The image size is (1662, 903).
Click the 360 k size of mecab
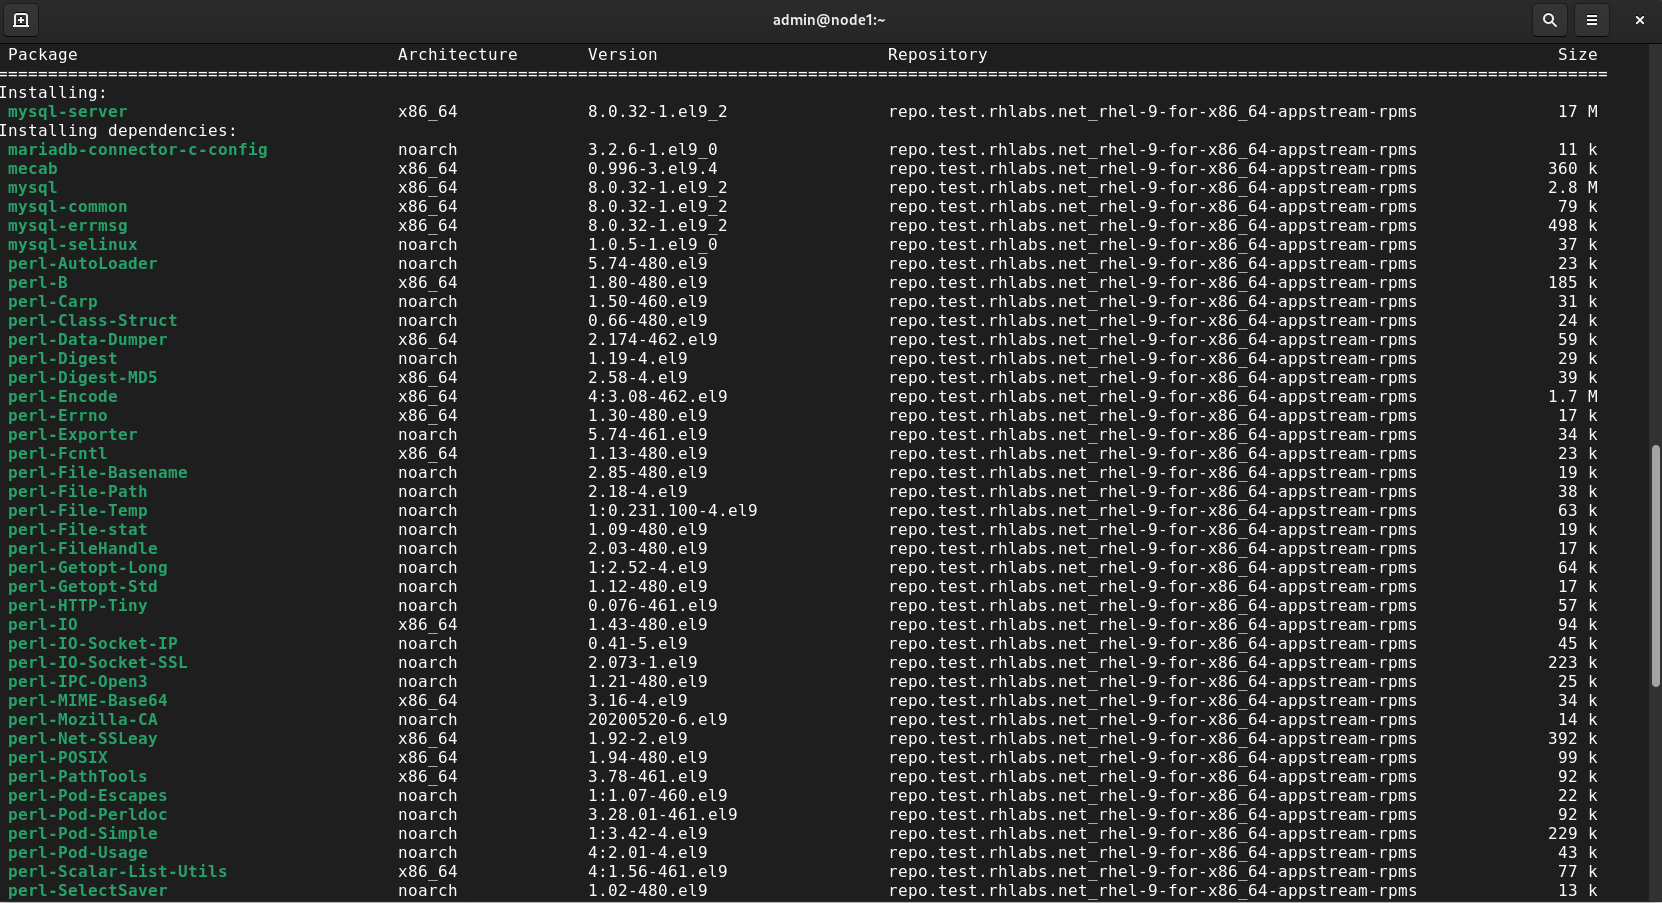(x=1573, y=169)
